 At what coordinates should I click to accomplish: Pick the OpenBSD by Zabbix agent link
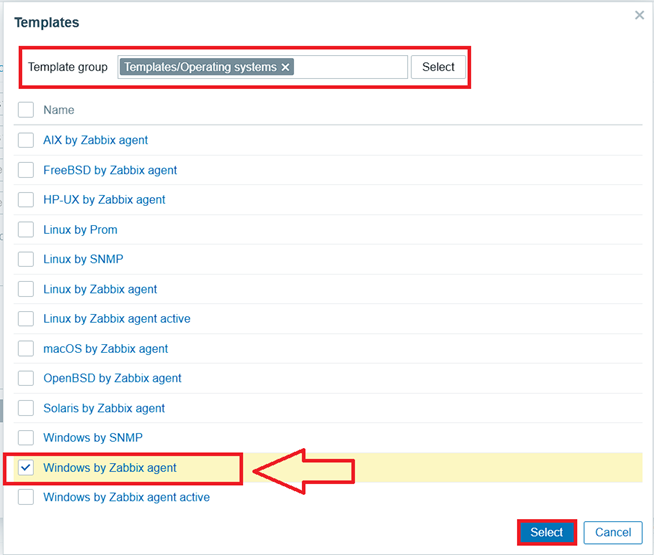112,378
